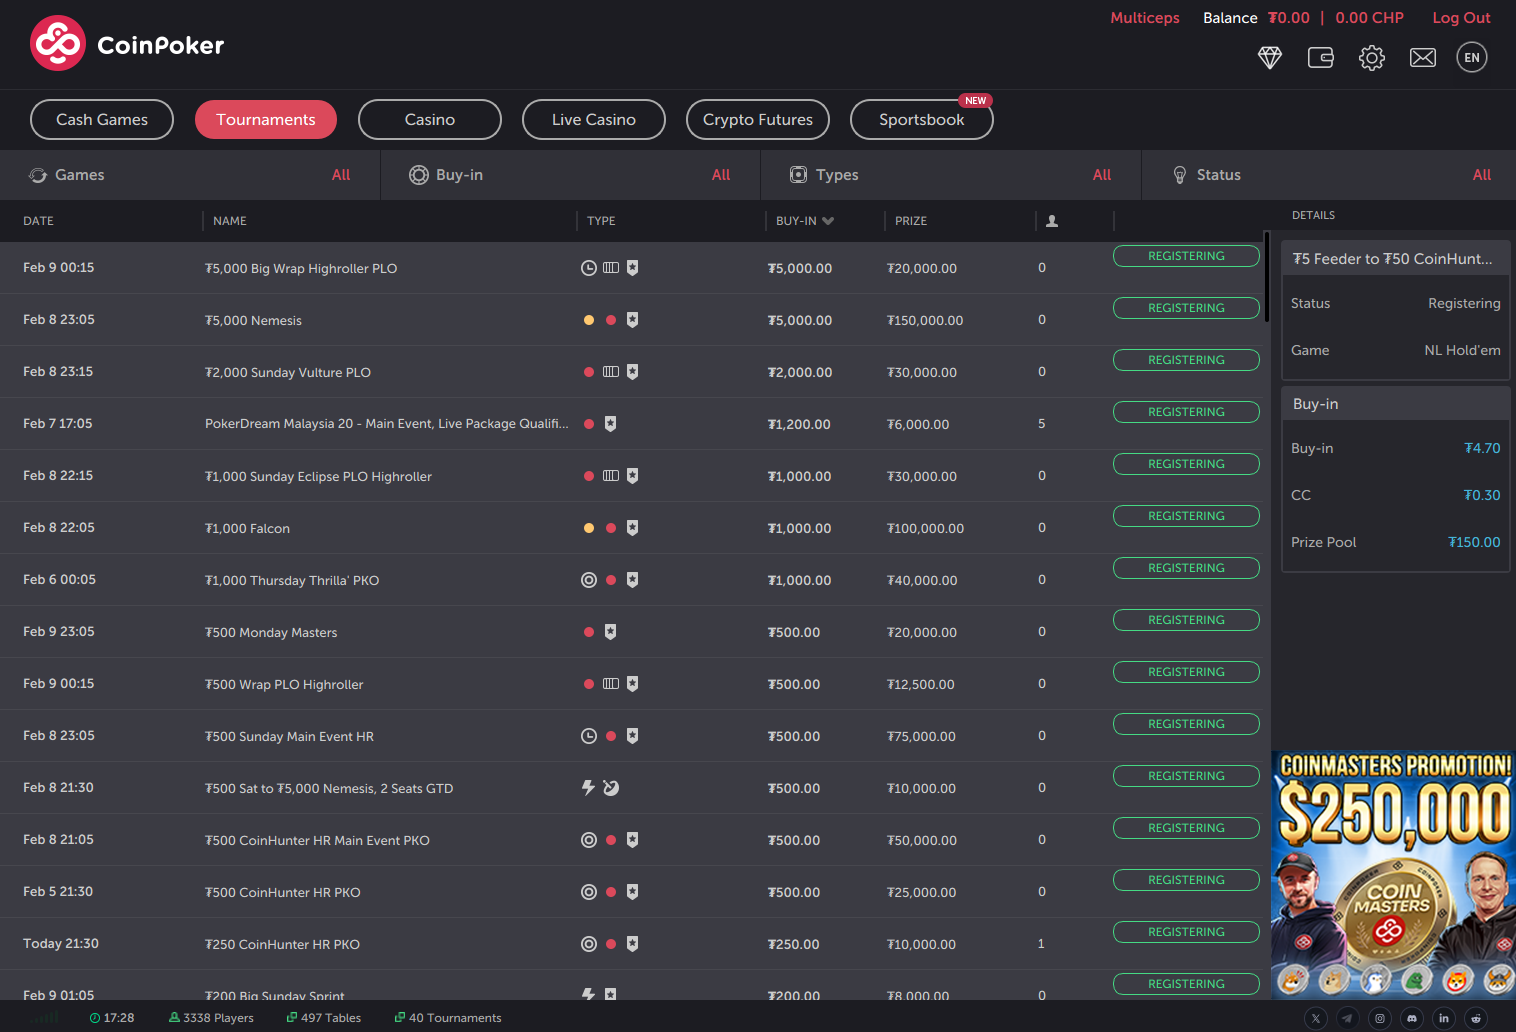
Task: Open the X (Twitter) social link
Action: pyautogui.click(x=1315, y=1018)
